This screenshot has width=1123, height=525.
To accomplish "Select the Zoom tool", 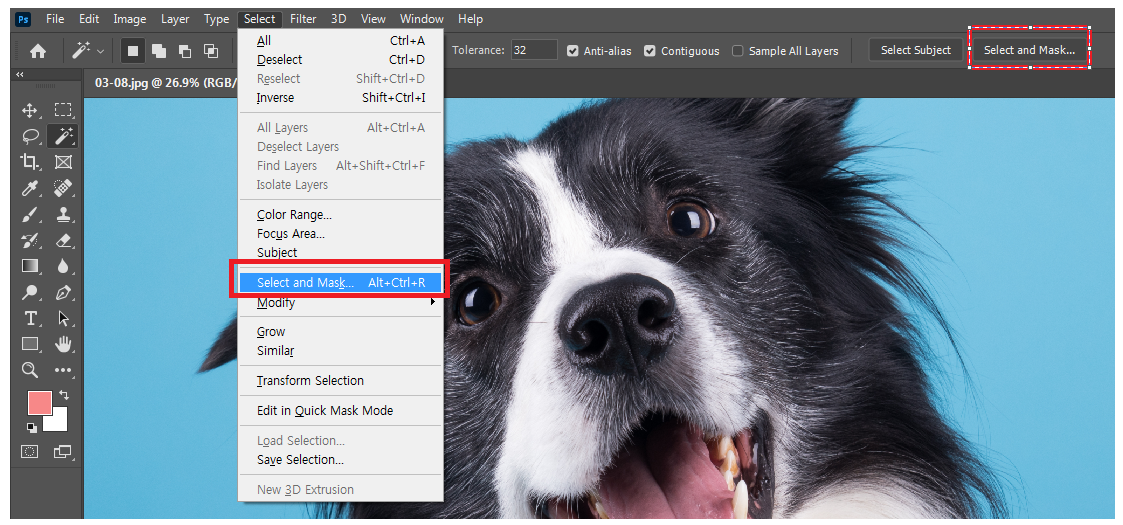I will (x=29, y=370).
